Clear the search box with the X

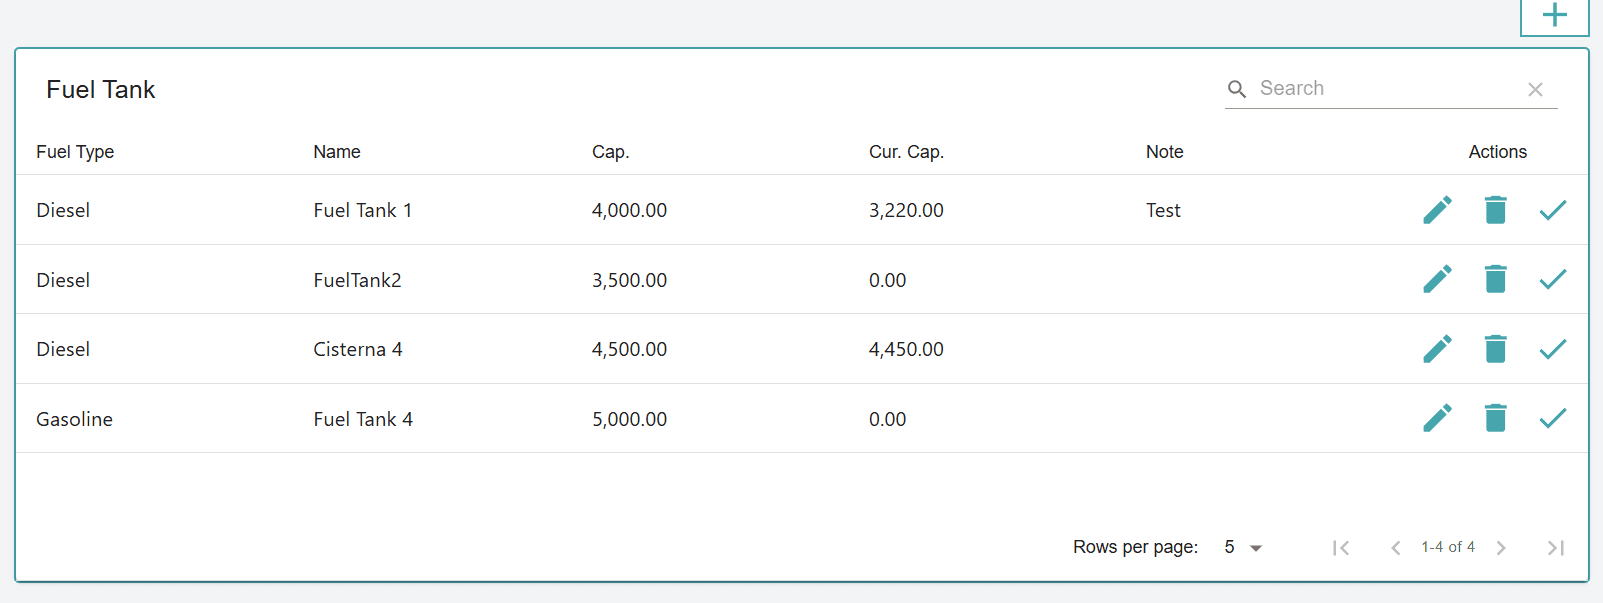(1535, 89)
